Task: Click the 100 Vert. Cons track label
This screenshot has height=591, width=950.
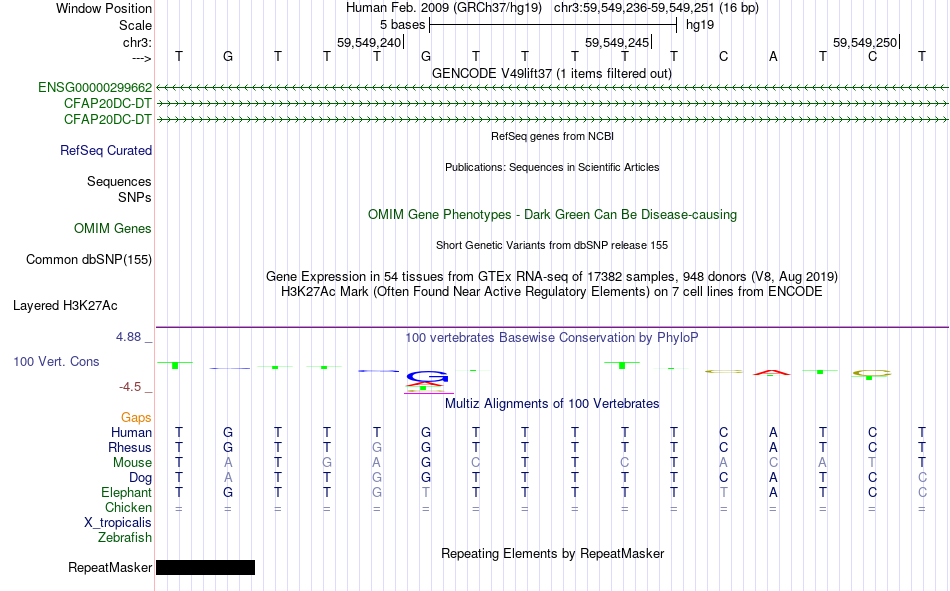Action: 56,361
